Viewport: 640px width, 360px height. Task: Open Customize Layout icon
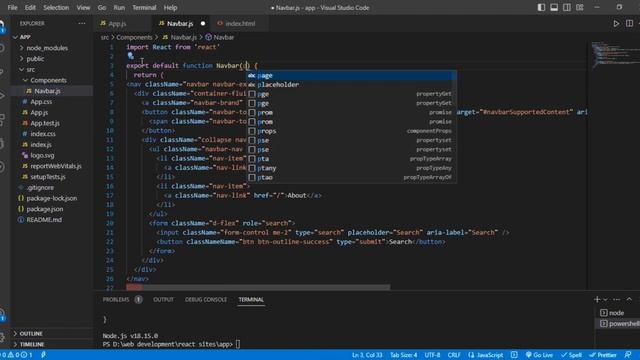pyautogui.click(x=580, y=7)
